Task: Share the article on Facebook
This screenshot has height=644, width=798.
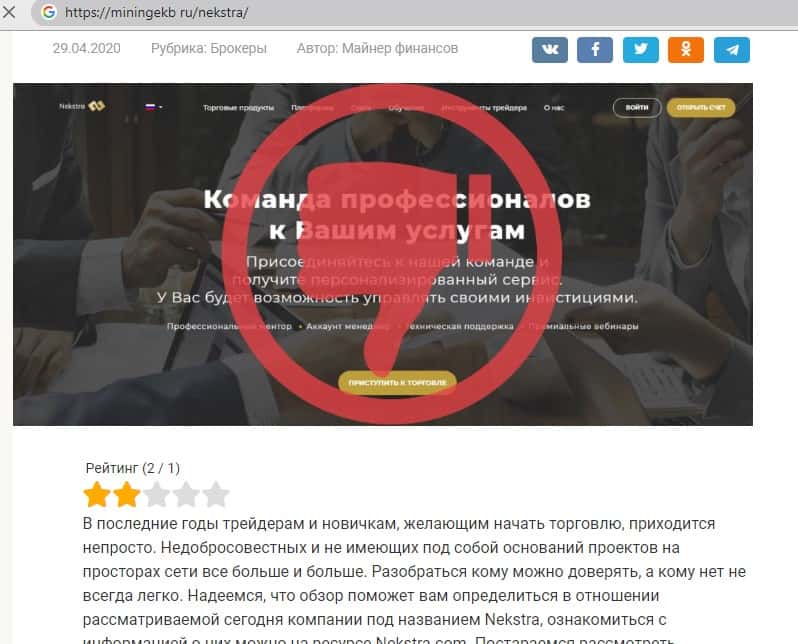Action: click(x=595, y=50)
